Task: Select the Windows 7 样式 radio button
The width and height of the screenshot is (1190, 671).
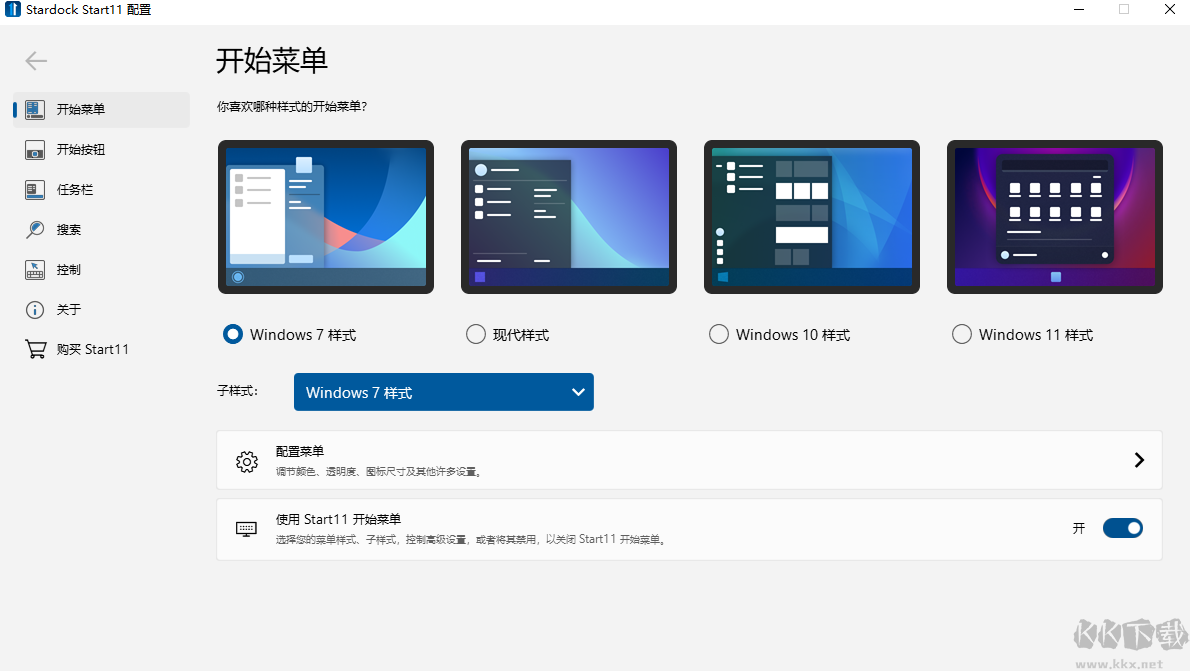Action: pos(232,334)
